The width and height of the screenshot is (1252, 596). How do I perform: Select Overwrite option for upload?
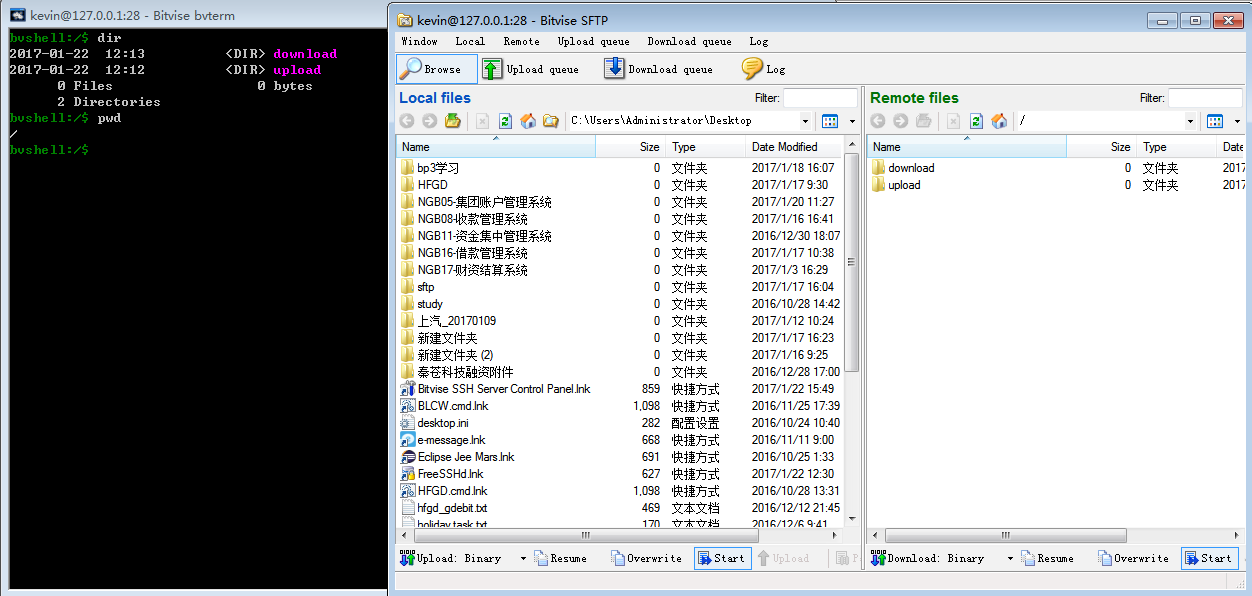click(x=646, y=558)
